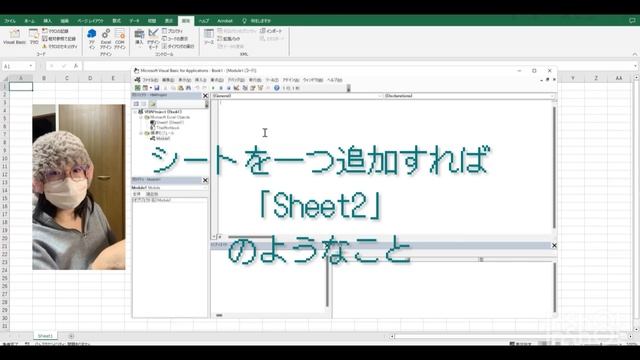Viewport: 640px width, 360px height.
Task: Open XML ソース pane icon
Action: point(209,37)
